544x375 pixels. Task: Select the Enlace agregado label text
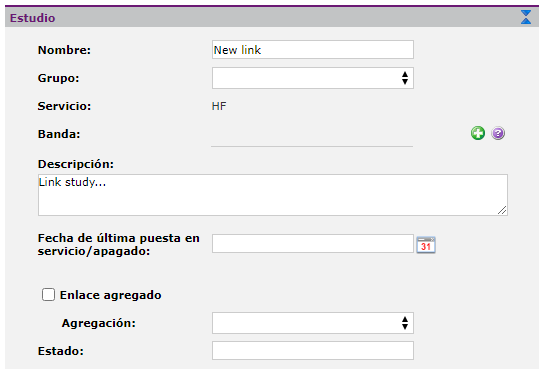tap(110, 295)
